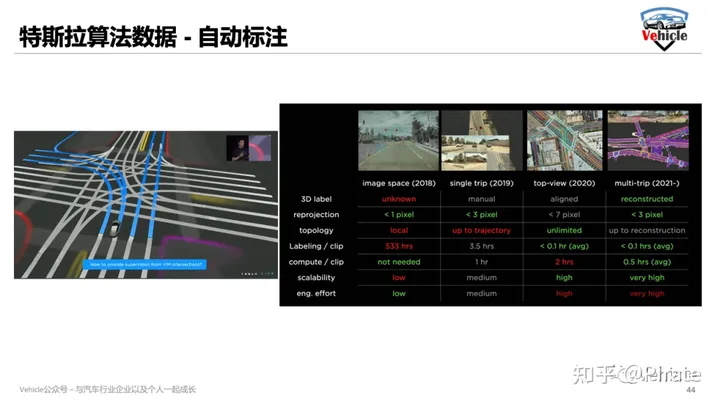Click the 'compute / clip' row label
The width and height of the screenshot is (720, 404).
(x=316, y=262)
